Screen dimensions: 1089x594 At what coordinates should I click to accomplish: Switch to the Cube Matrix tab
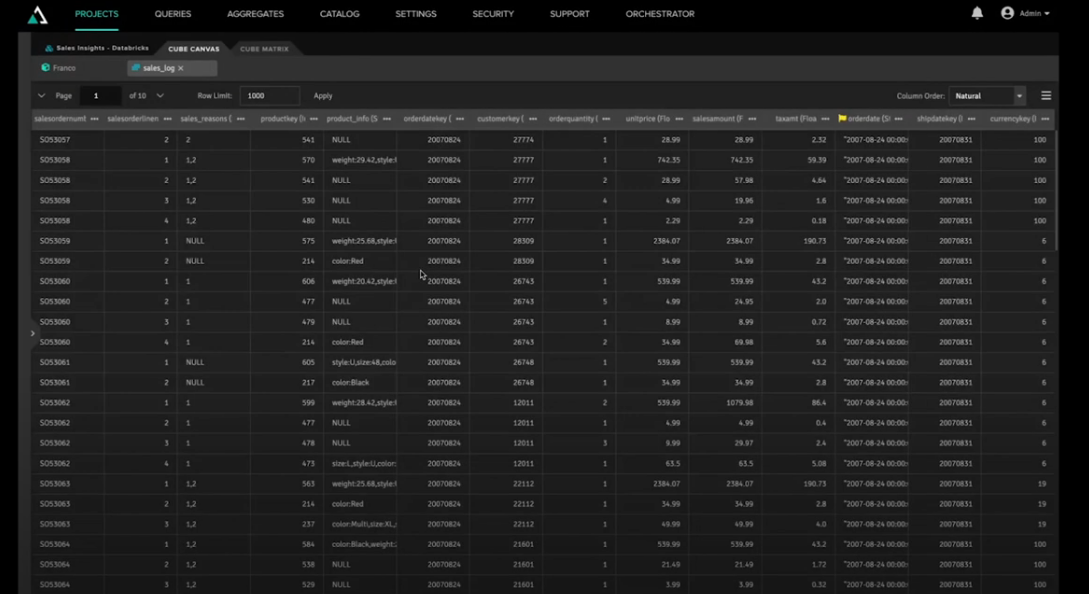pyautogui.click(x=264, y=49)
